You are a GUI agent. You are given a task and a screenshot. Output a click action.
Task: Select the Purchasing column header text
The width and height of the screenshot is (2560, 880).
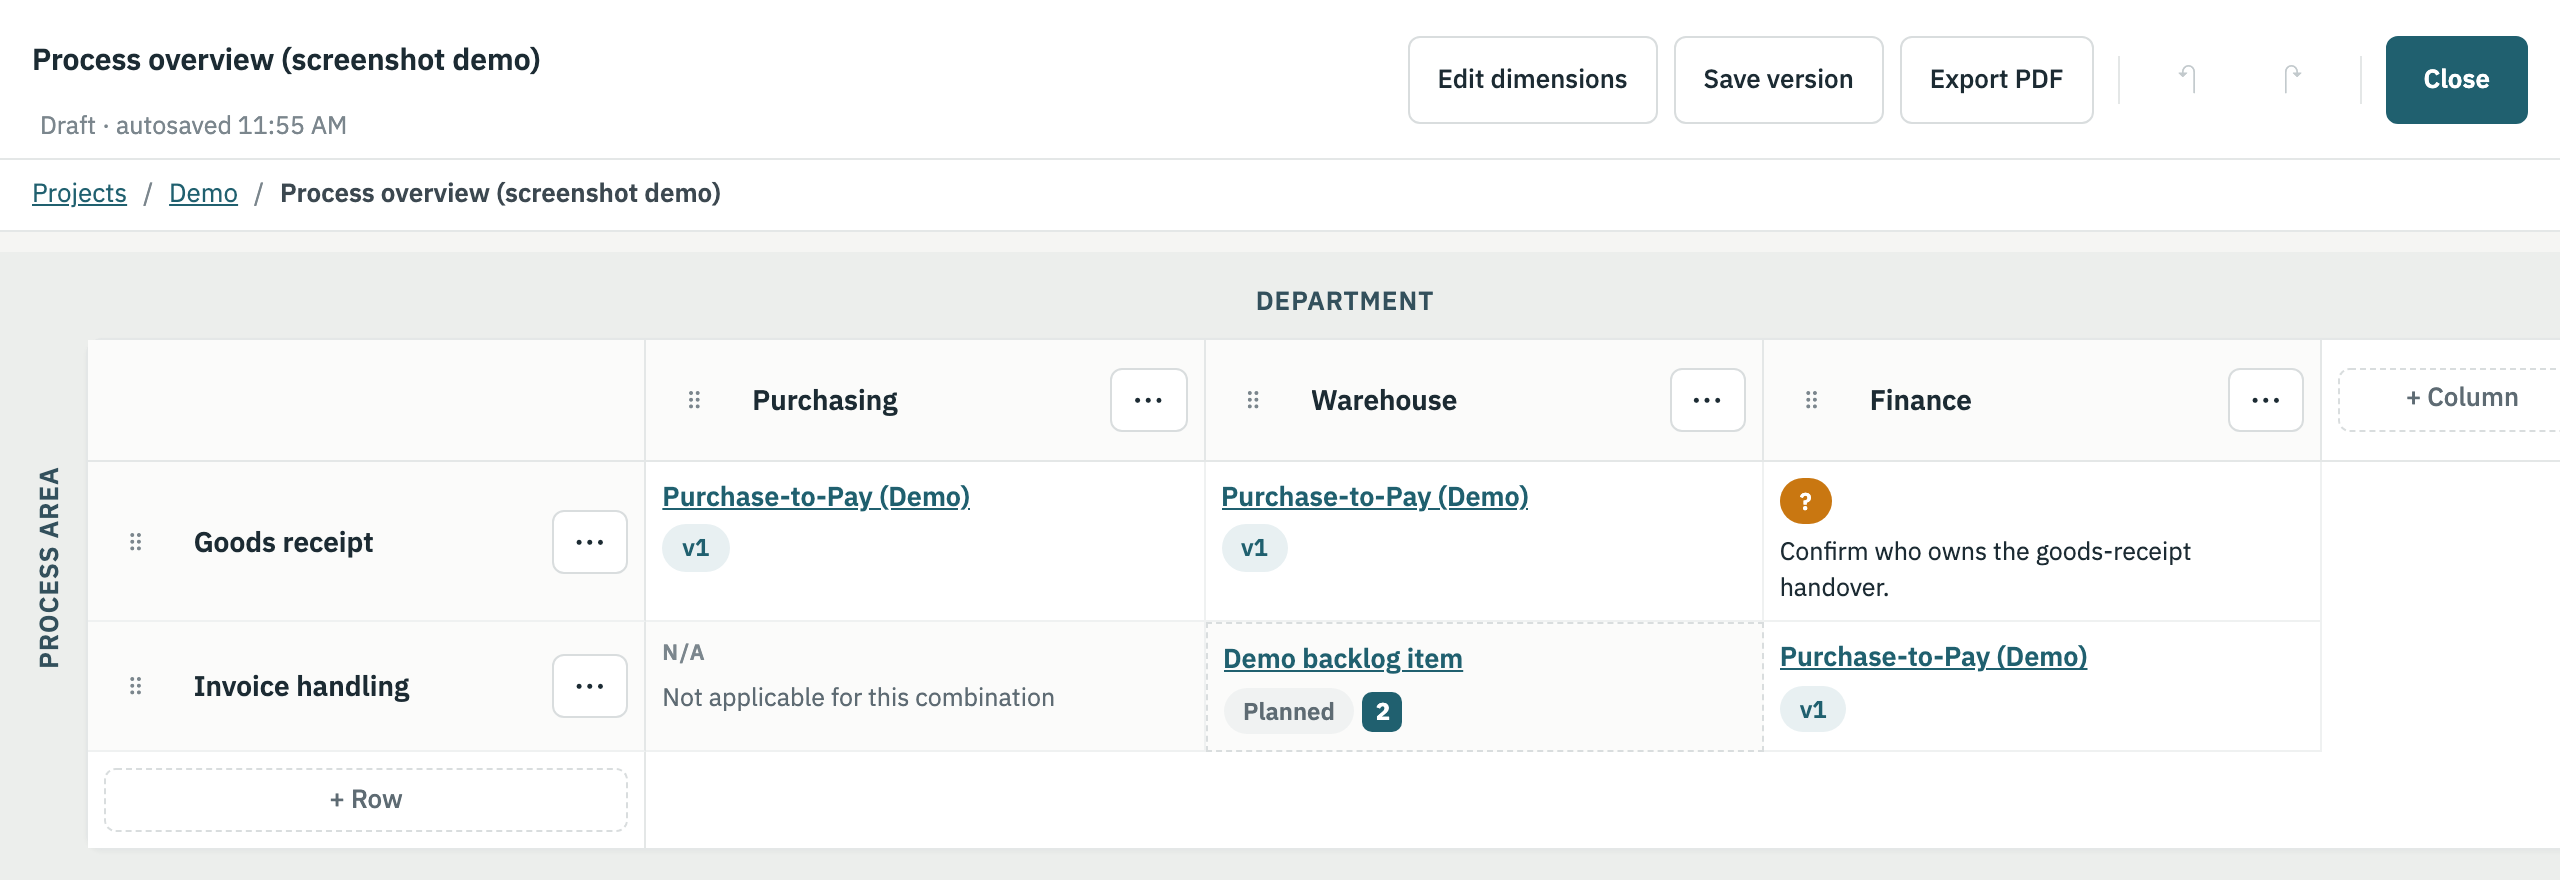825,400
